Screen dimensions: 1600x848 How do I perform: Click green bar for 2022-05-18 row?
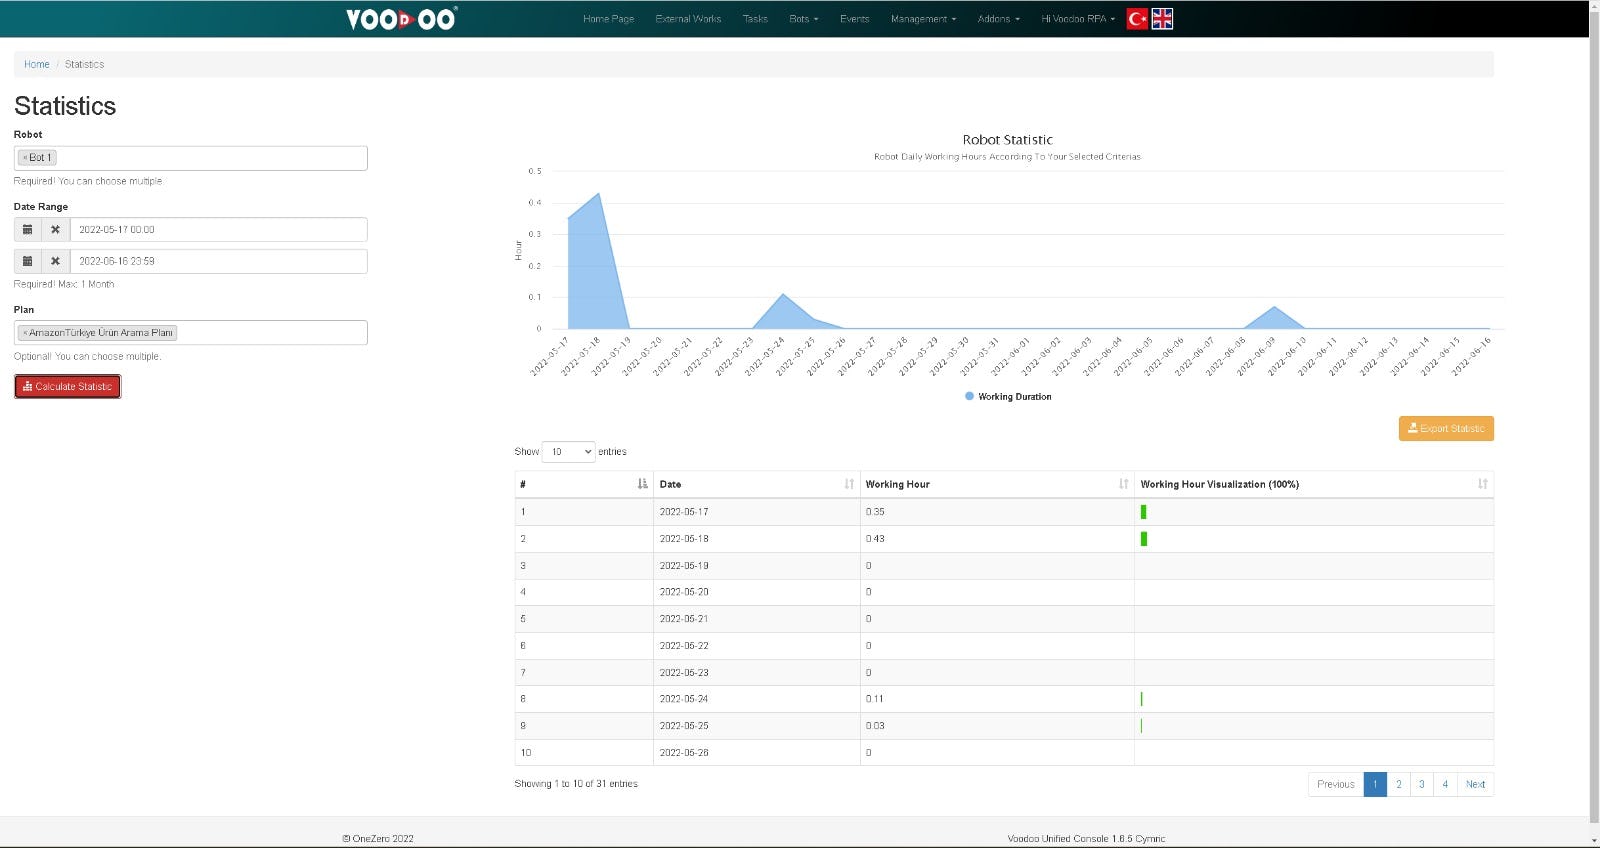[x=1144, y=539]
